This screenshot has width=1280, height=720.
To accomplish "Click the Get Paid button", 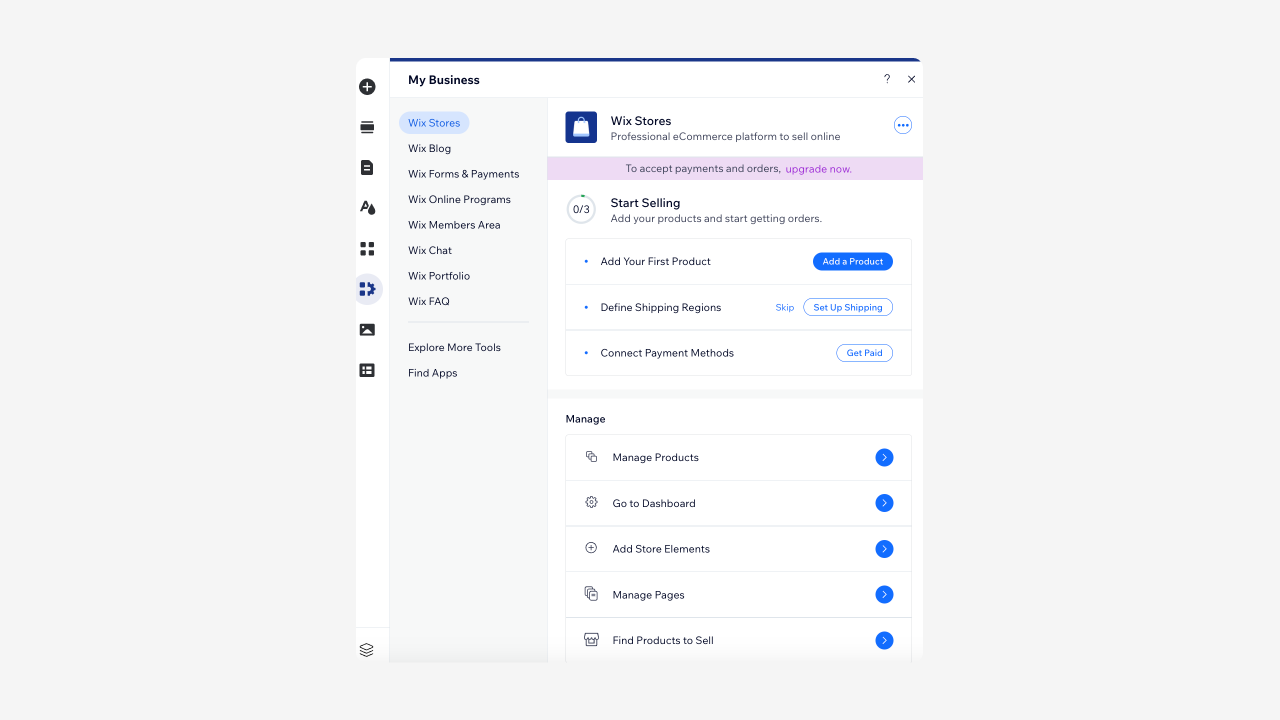I will tap(864, 353).
